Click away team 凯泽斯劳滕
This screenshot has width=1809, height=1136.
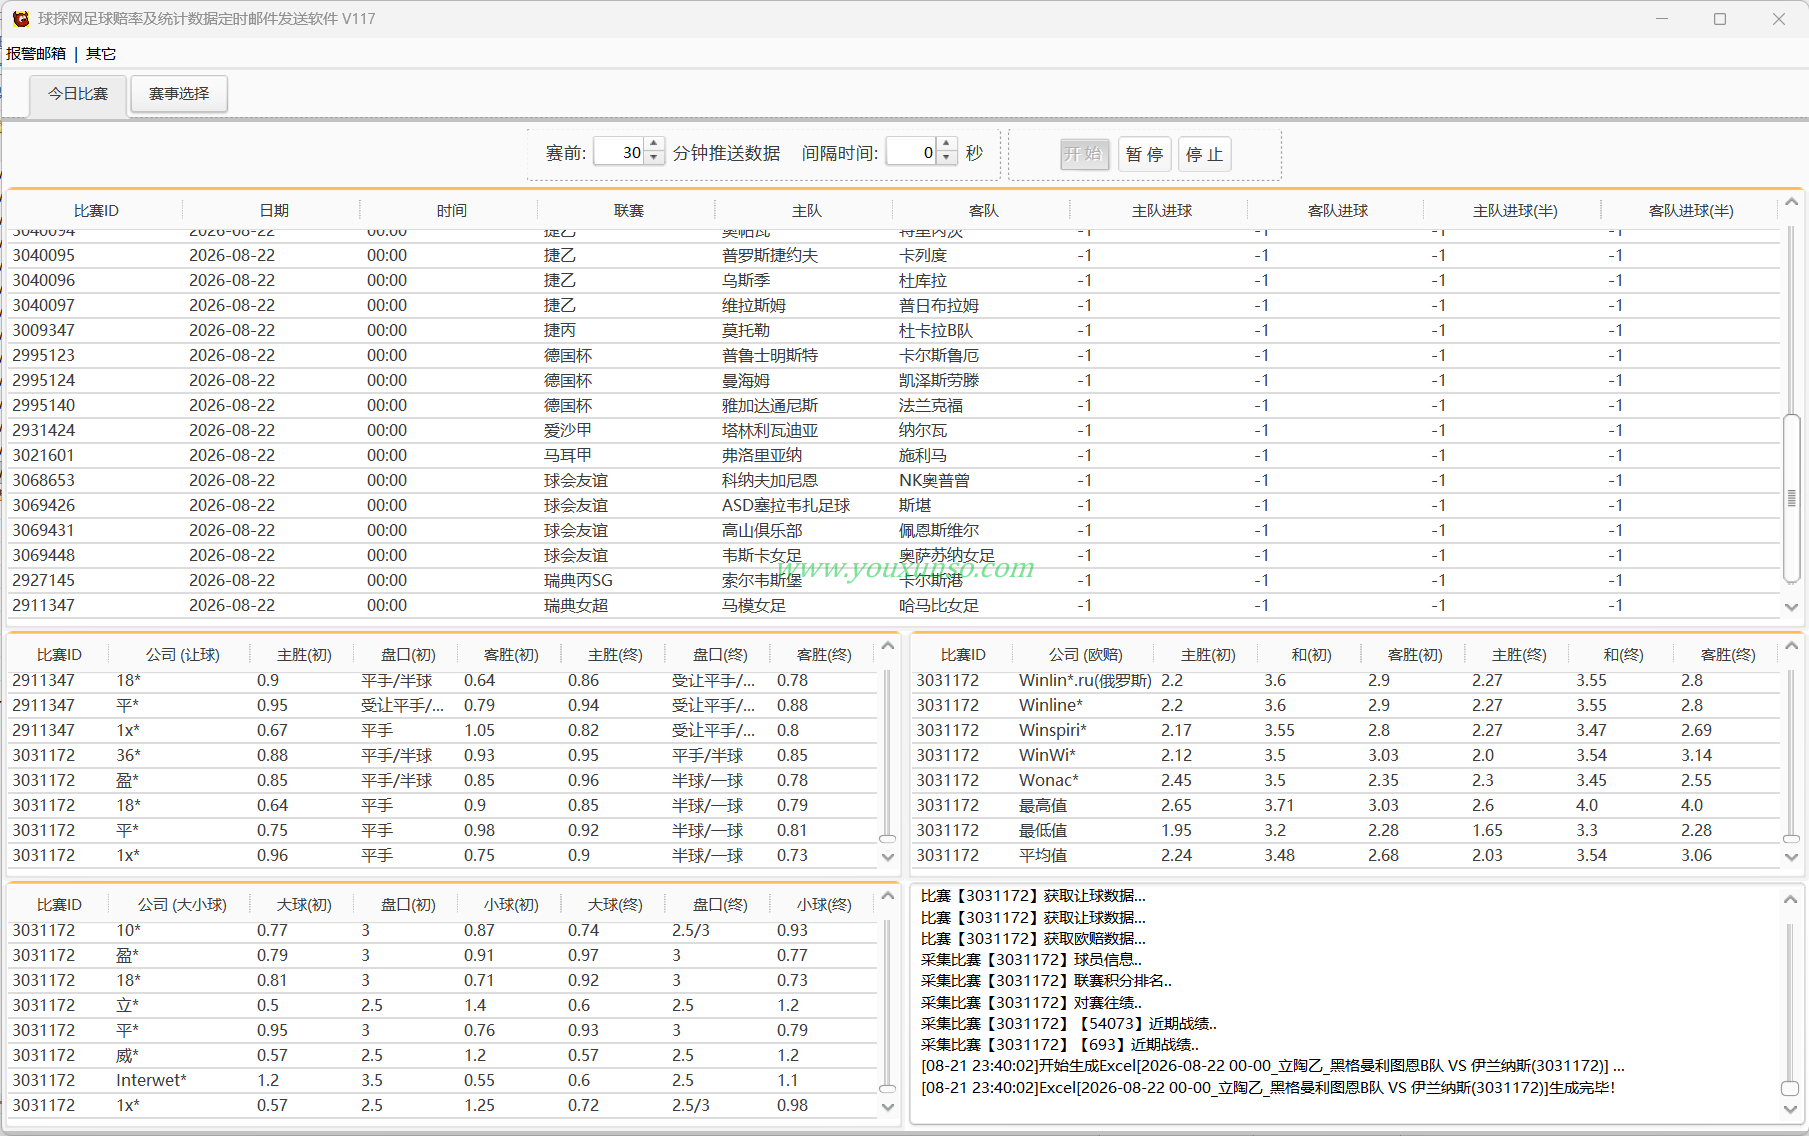939,381
